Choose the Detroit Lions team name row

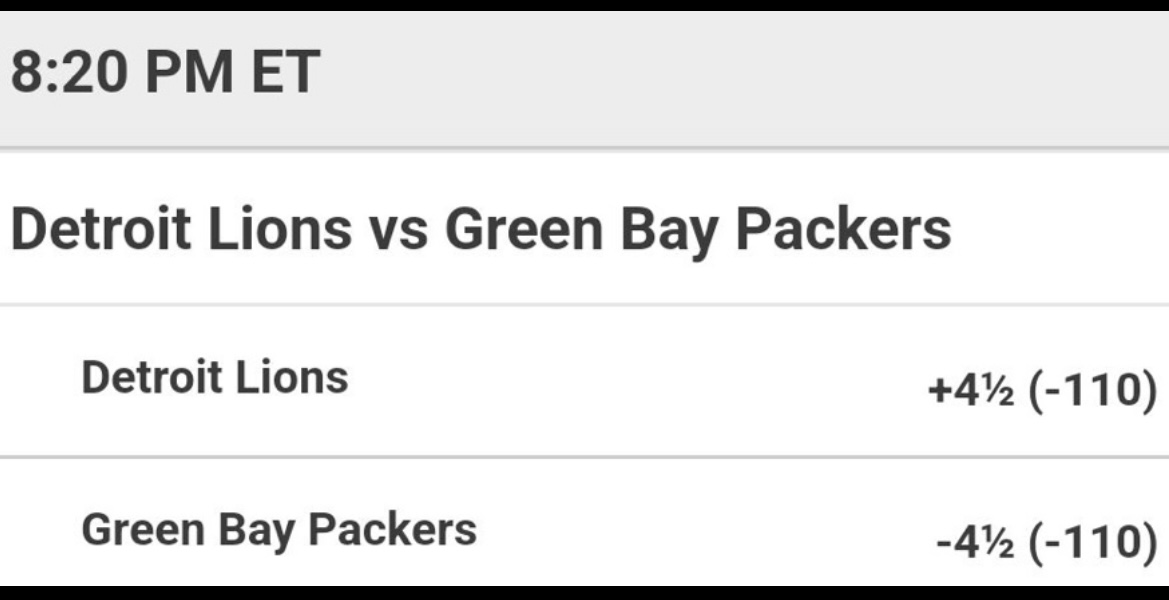pos(584,381)
